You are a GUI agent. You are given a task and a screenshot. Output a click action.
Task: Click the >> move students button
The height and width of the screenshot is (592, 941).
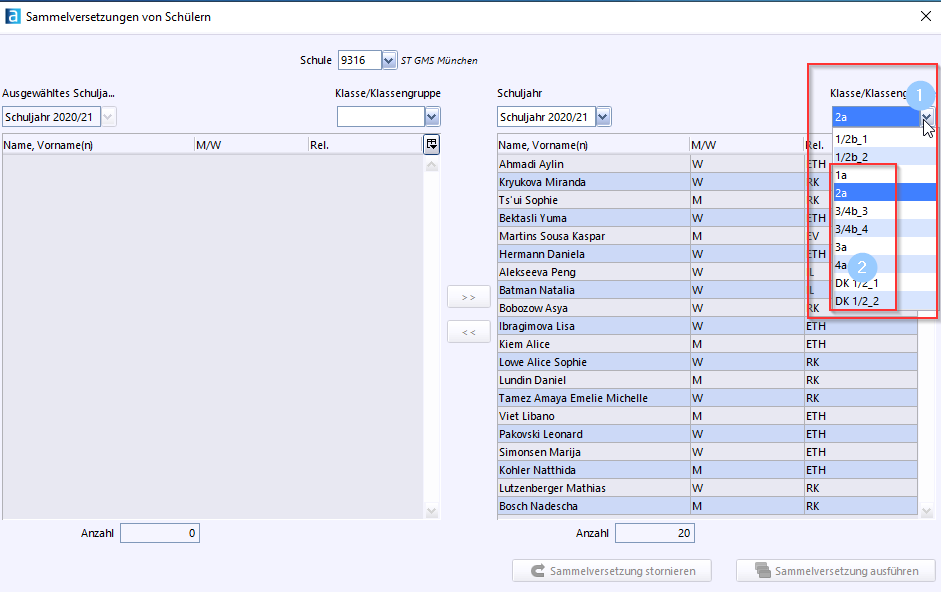(469, 297)
